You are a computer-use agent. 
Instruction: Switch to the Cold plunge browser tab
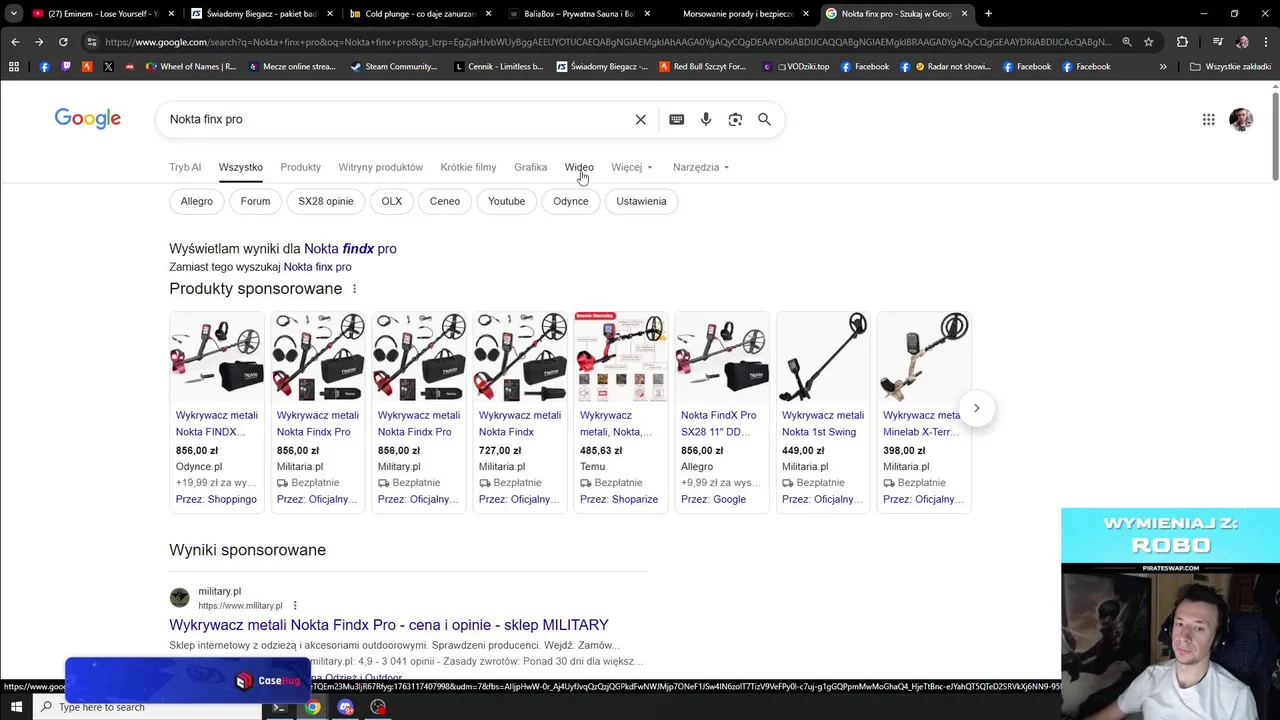click(x=420, y=14)
